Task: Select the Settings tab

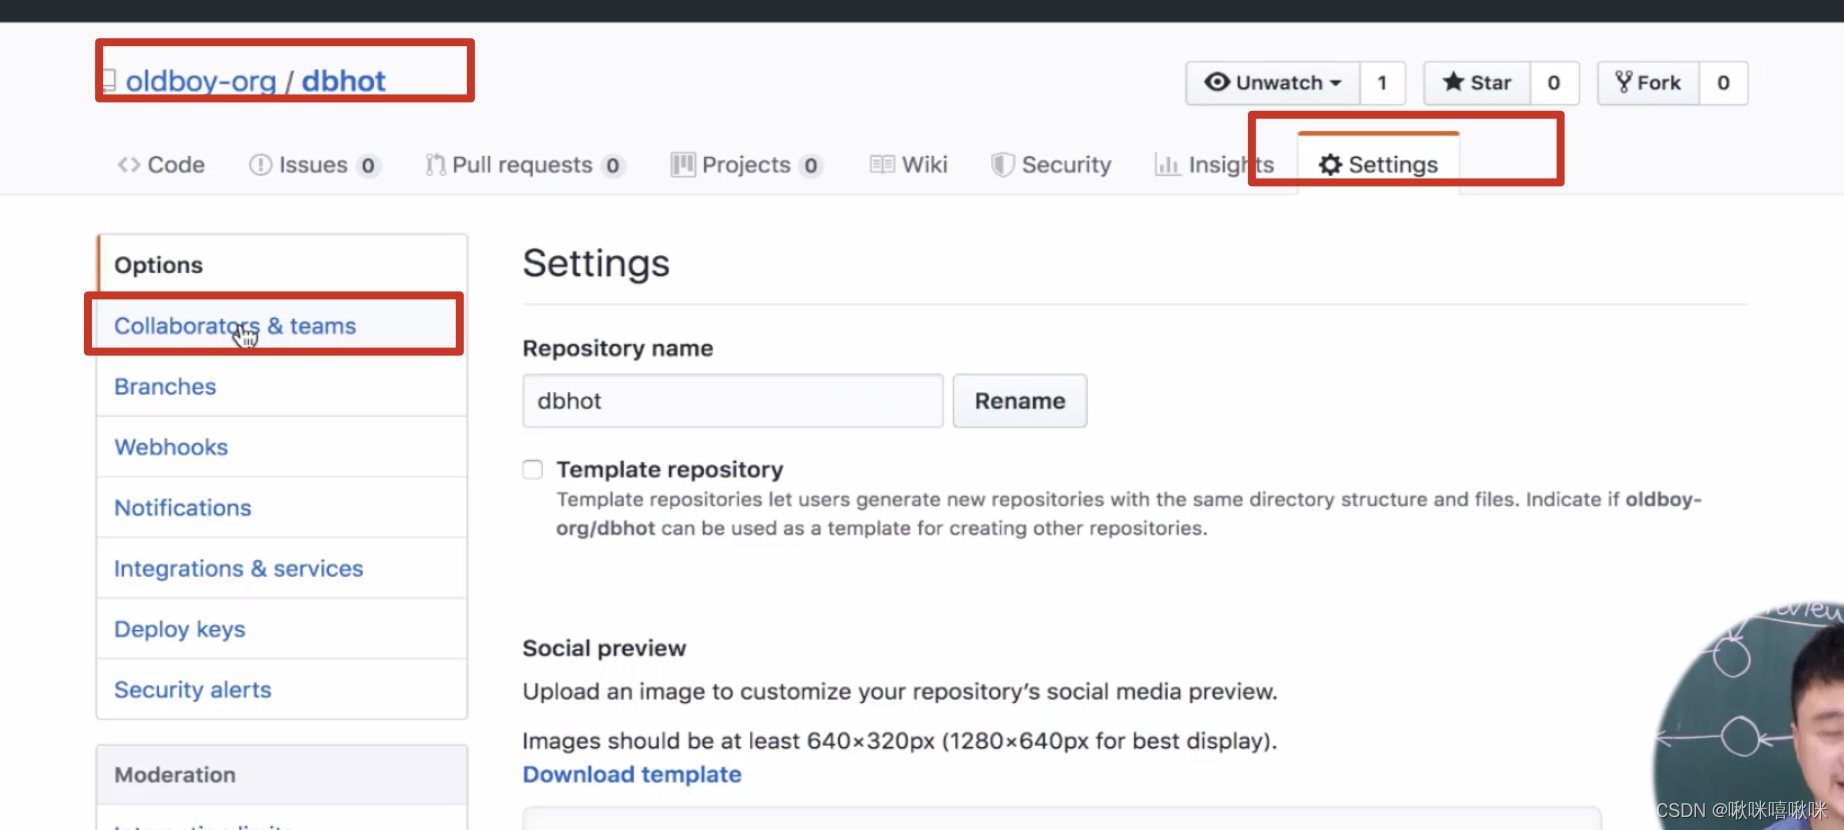Action: pos(1378,164)
